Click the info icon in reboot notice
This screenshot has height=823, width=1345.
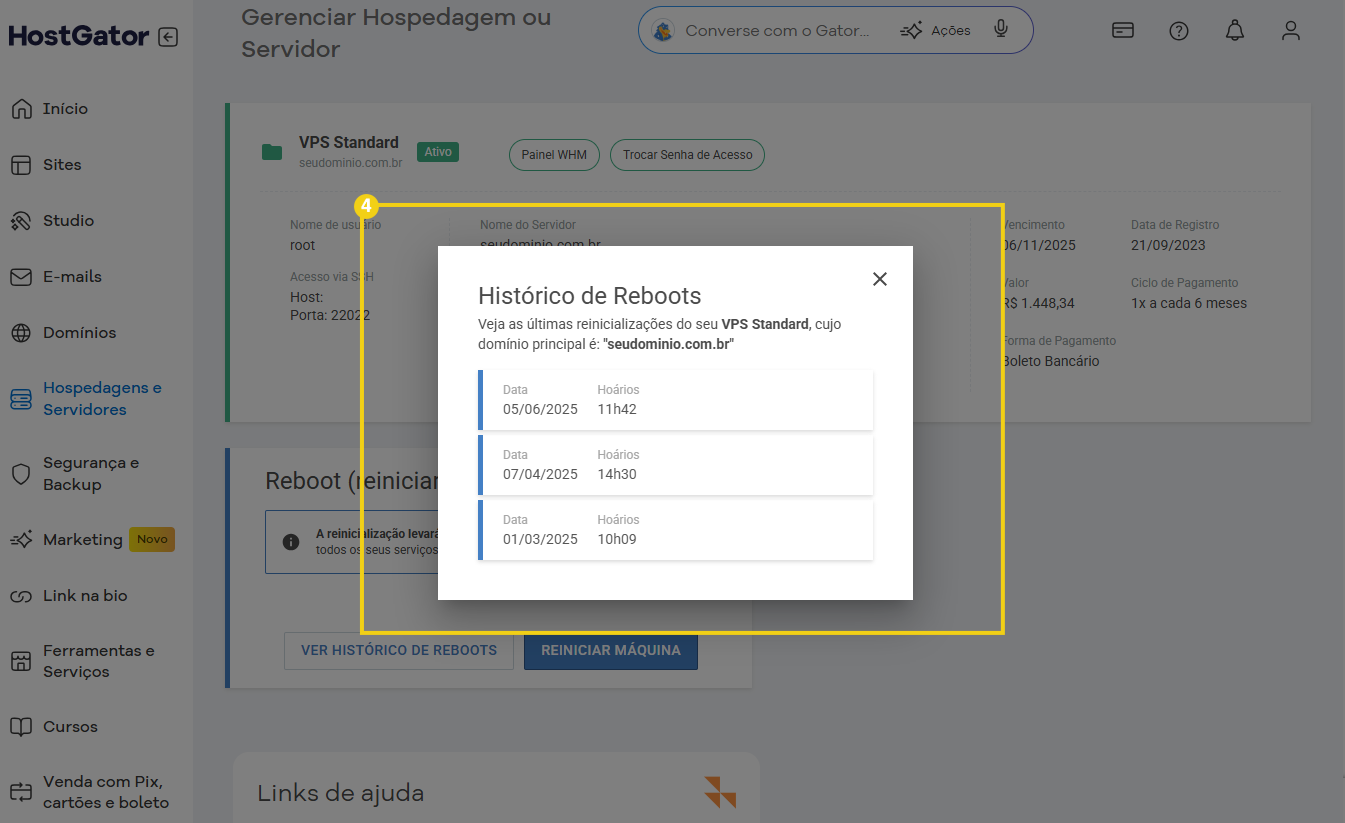(291, 542)
